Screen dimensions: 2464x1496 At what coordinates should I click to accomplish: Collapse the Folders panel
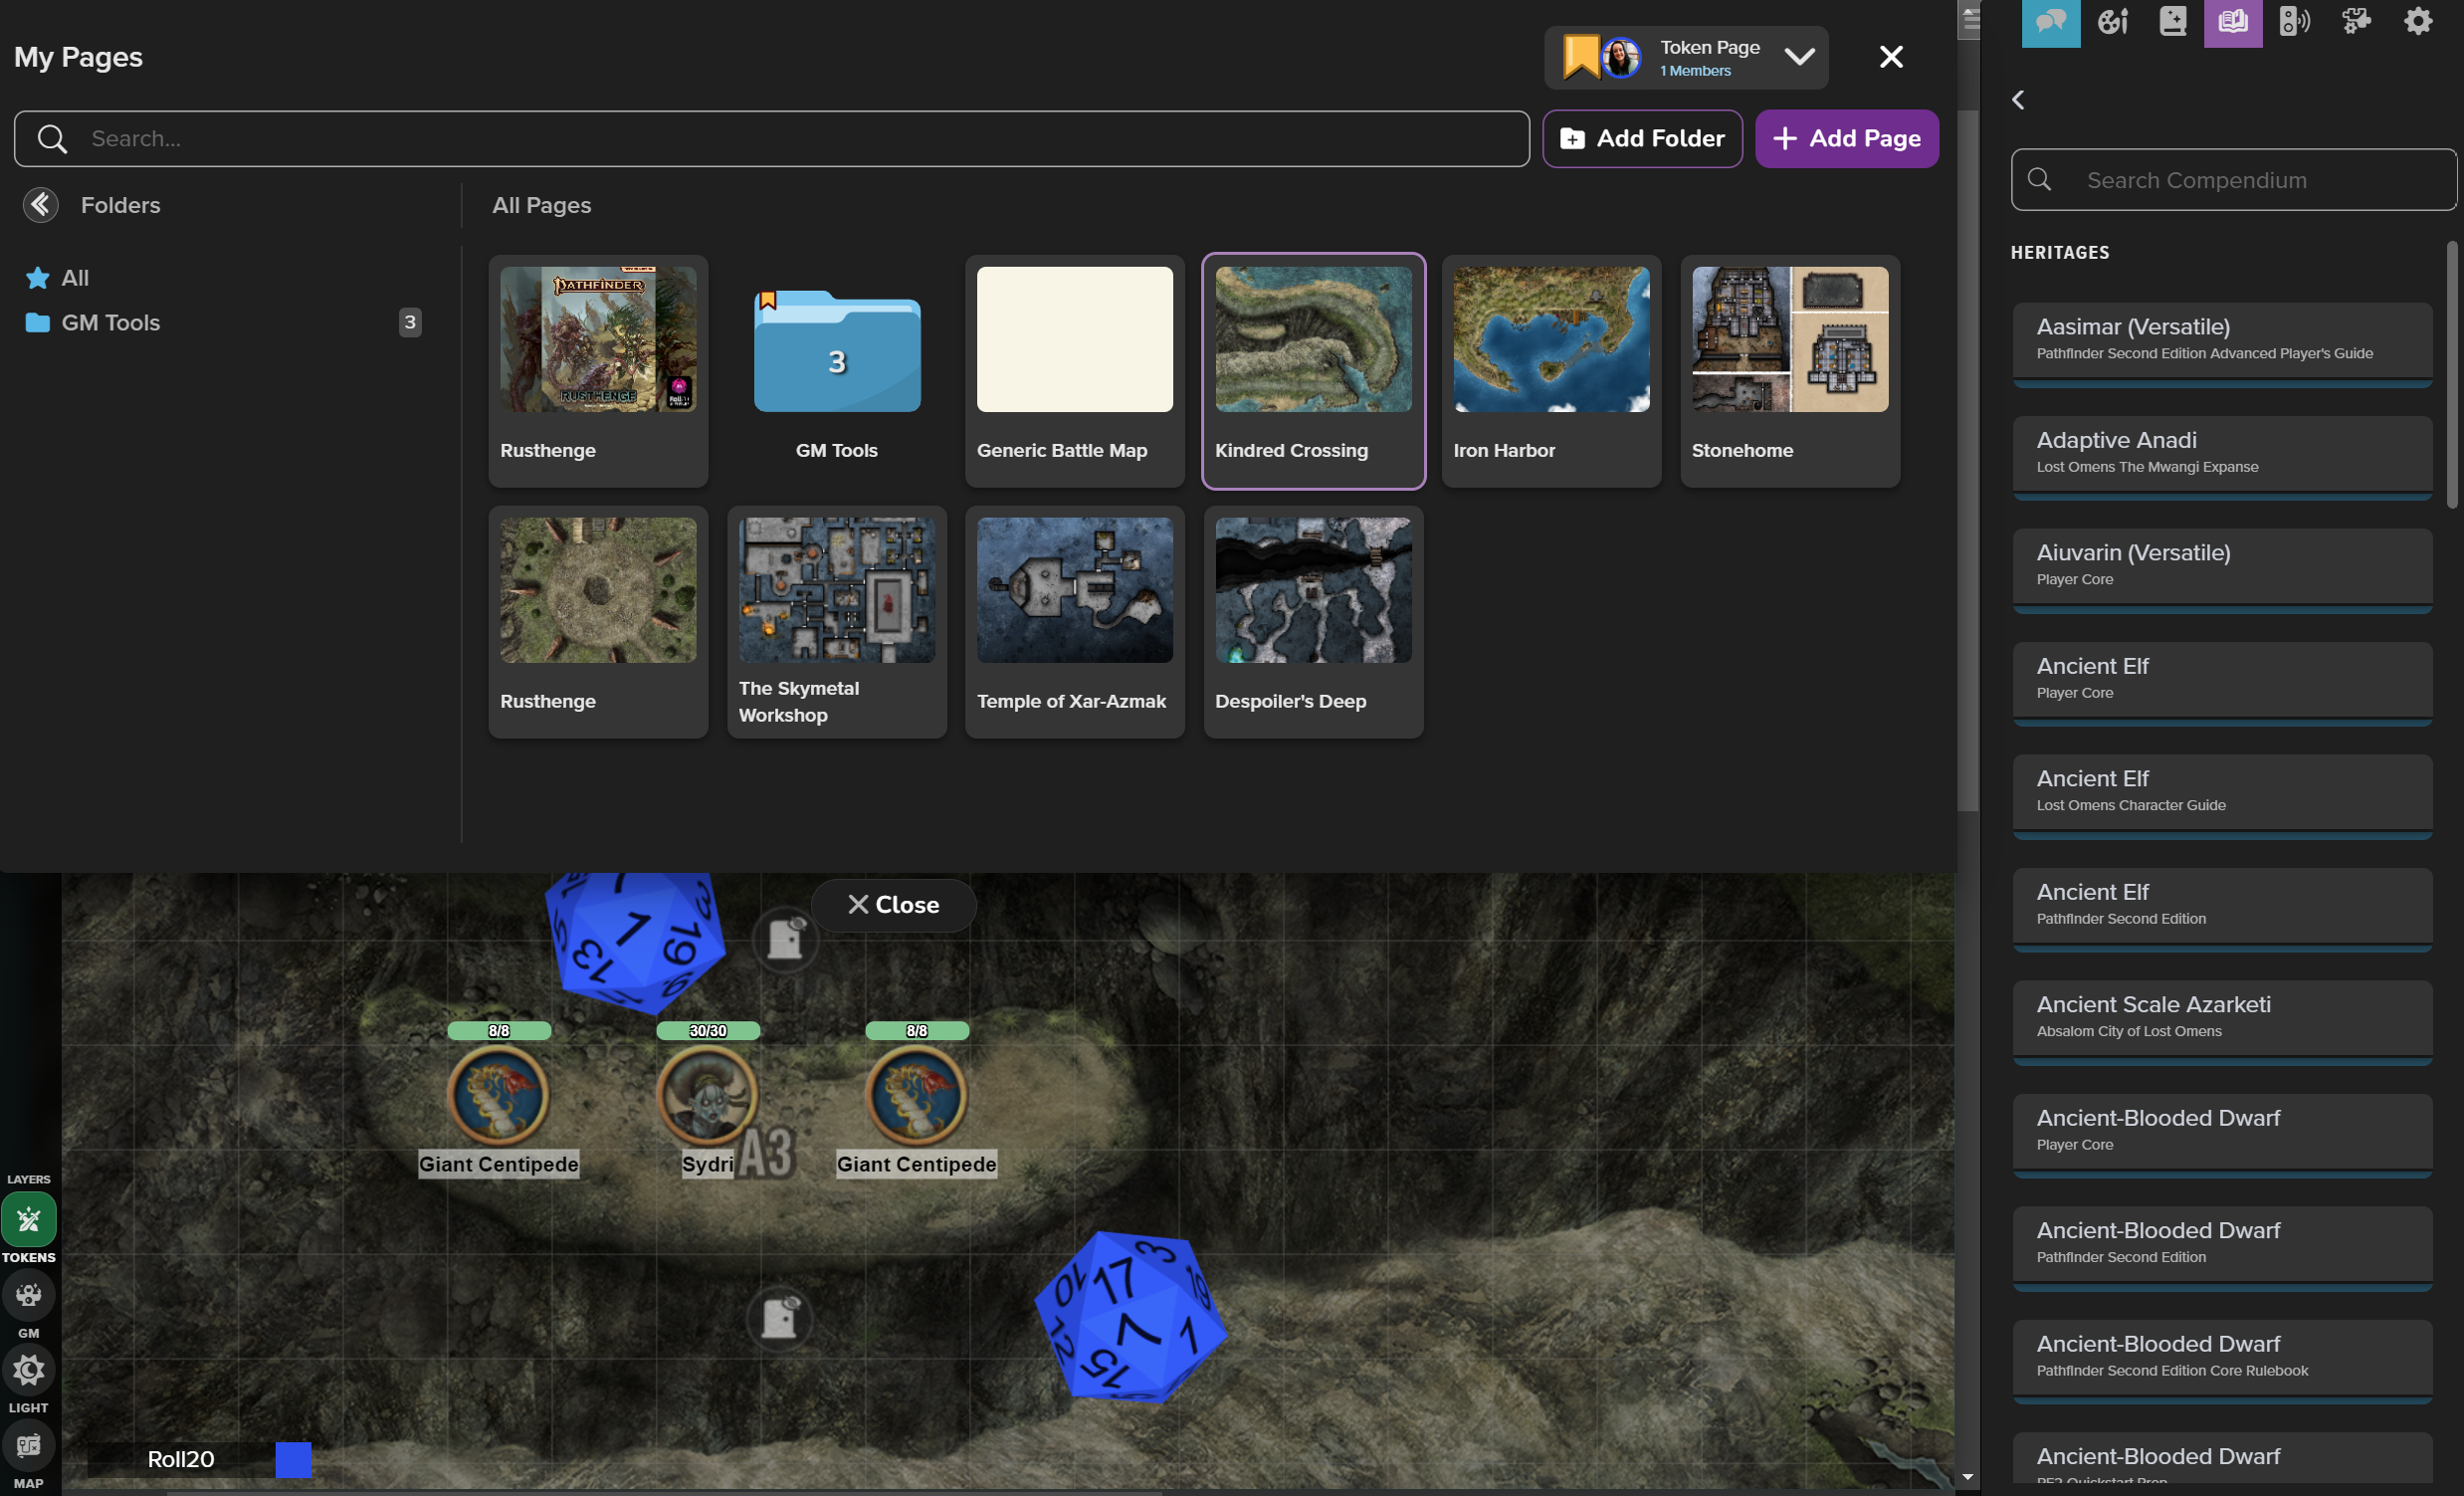pos(41,205)
